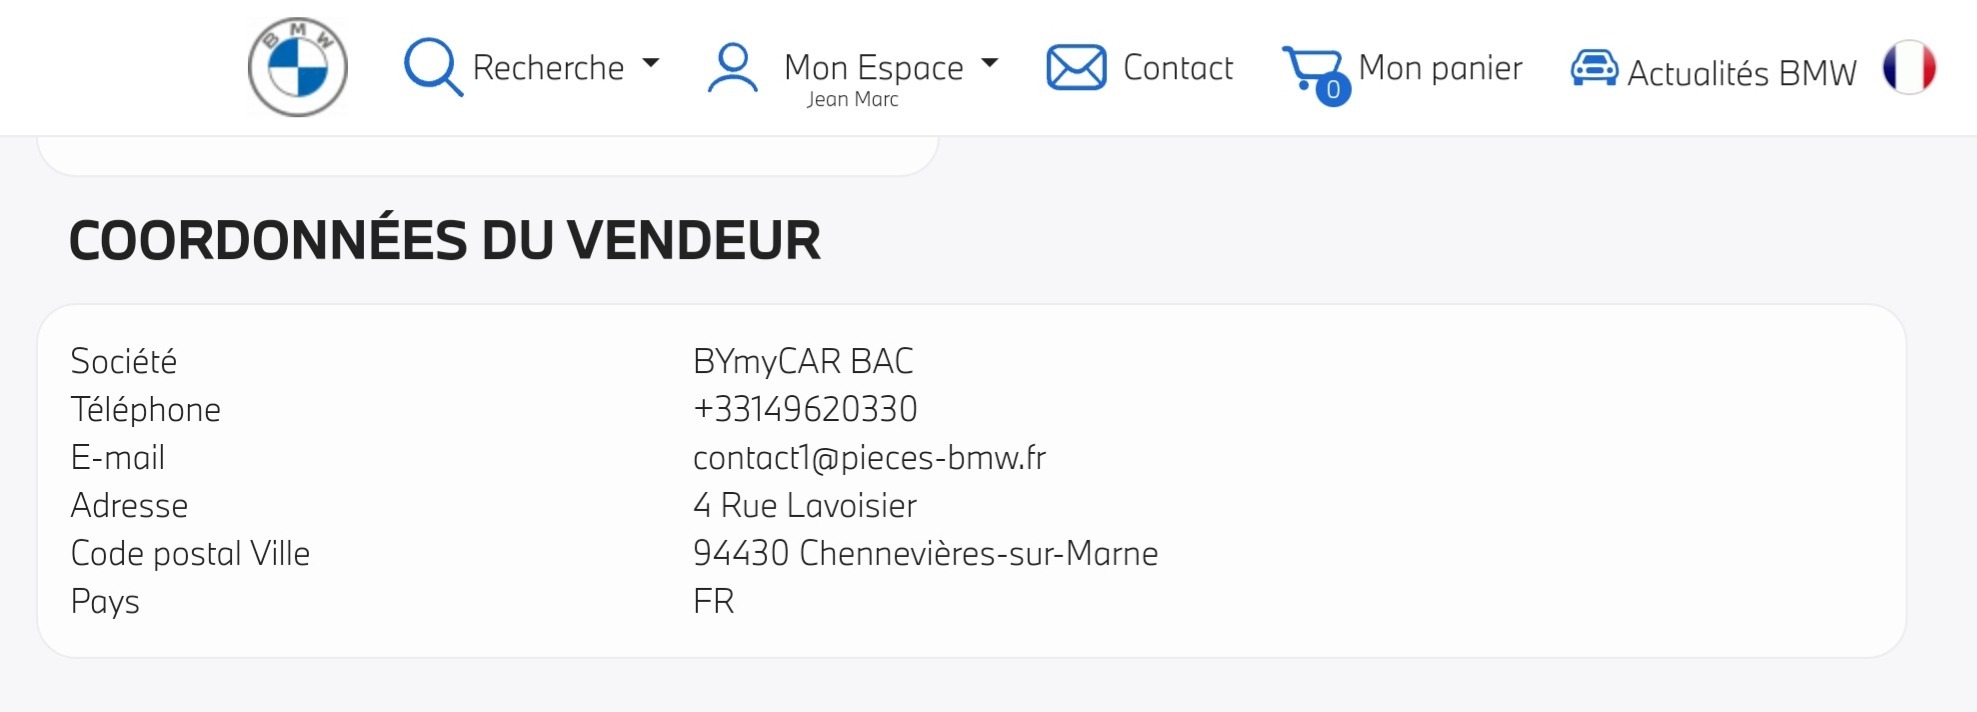Click the phone number +33149620330
Screen dimensions: 1977x712
coord(805,409)
